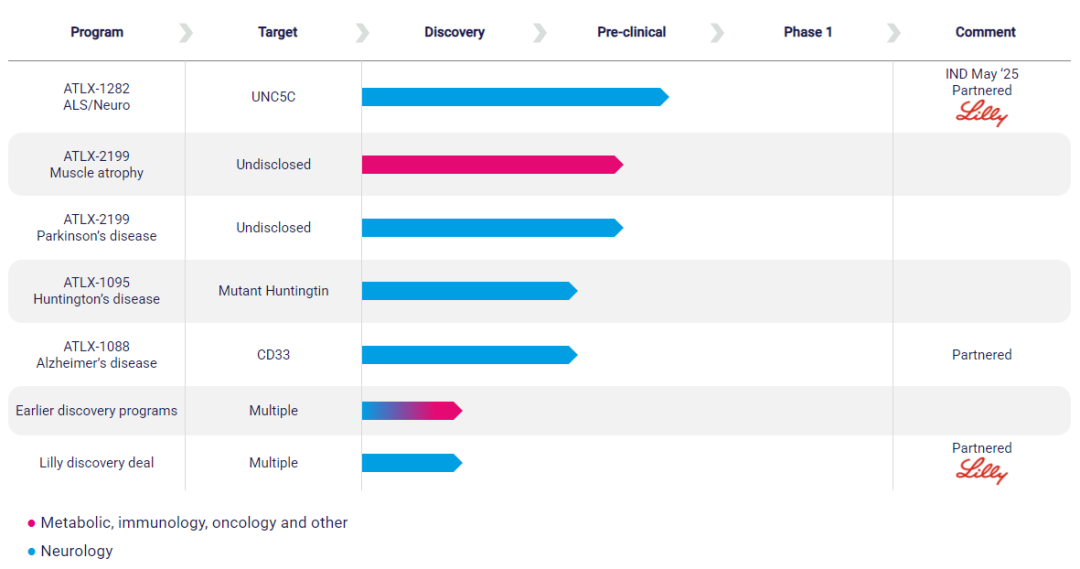This screenshot has height=569, width=1080.
Task: Click the Lilly logo in the Lilly discovery deal row
Action: 981,470
